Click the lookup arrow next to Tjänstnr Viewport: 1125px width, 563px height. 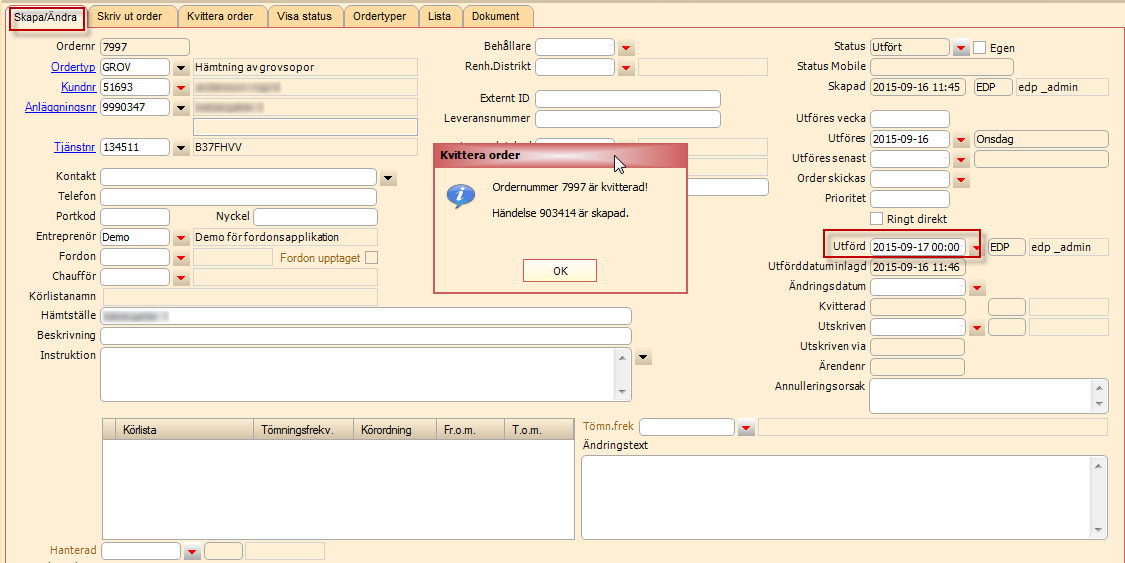click(181, 148)
